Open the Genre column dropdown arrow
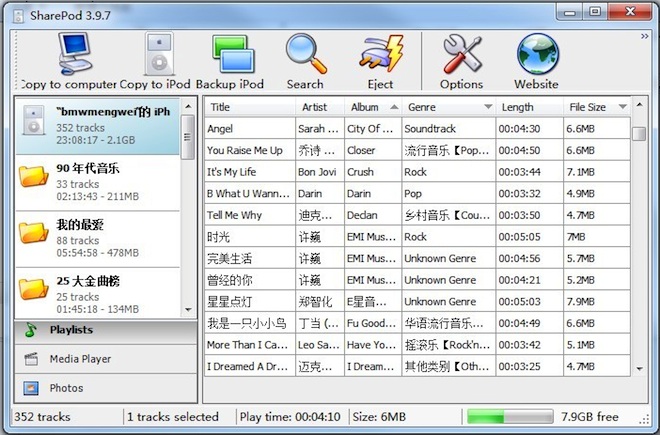This screenshot has height=435, width=660. (488, 107)
